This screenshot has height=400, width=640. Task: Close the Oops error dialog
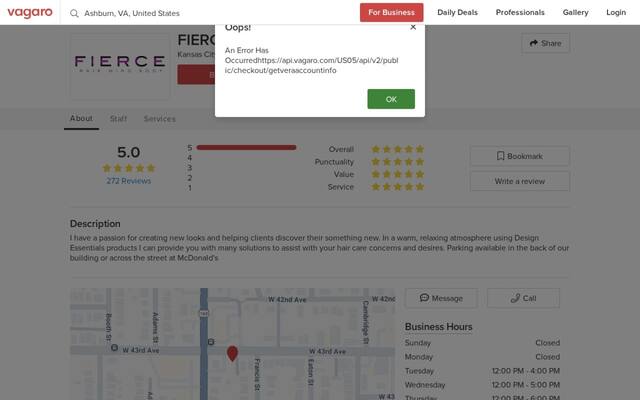(x=413, y=27)
